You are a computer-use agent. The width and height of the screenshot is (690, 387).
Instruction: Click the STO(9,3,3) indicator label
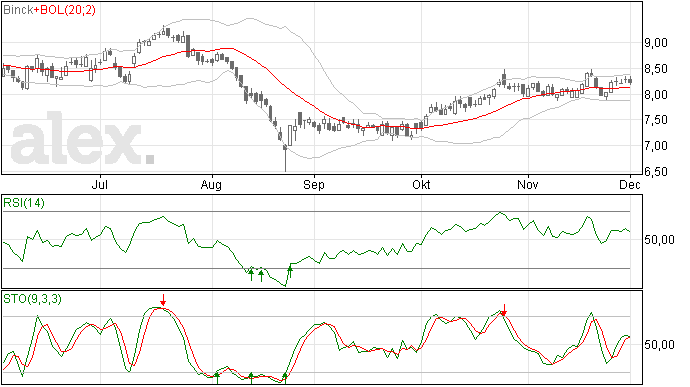[x=32, y=299]
